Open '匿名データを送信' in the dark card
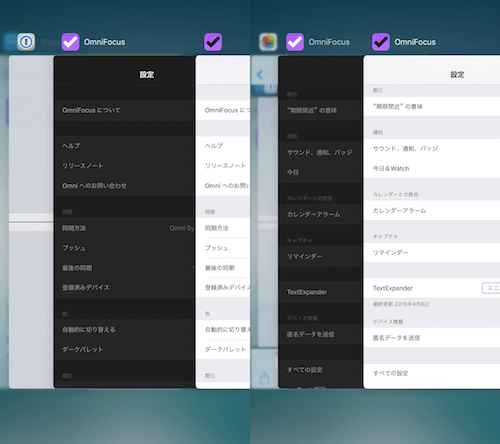500x444 pixels. click(x=321, y=334)
